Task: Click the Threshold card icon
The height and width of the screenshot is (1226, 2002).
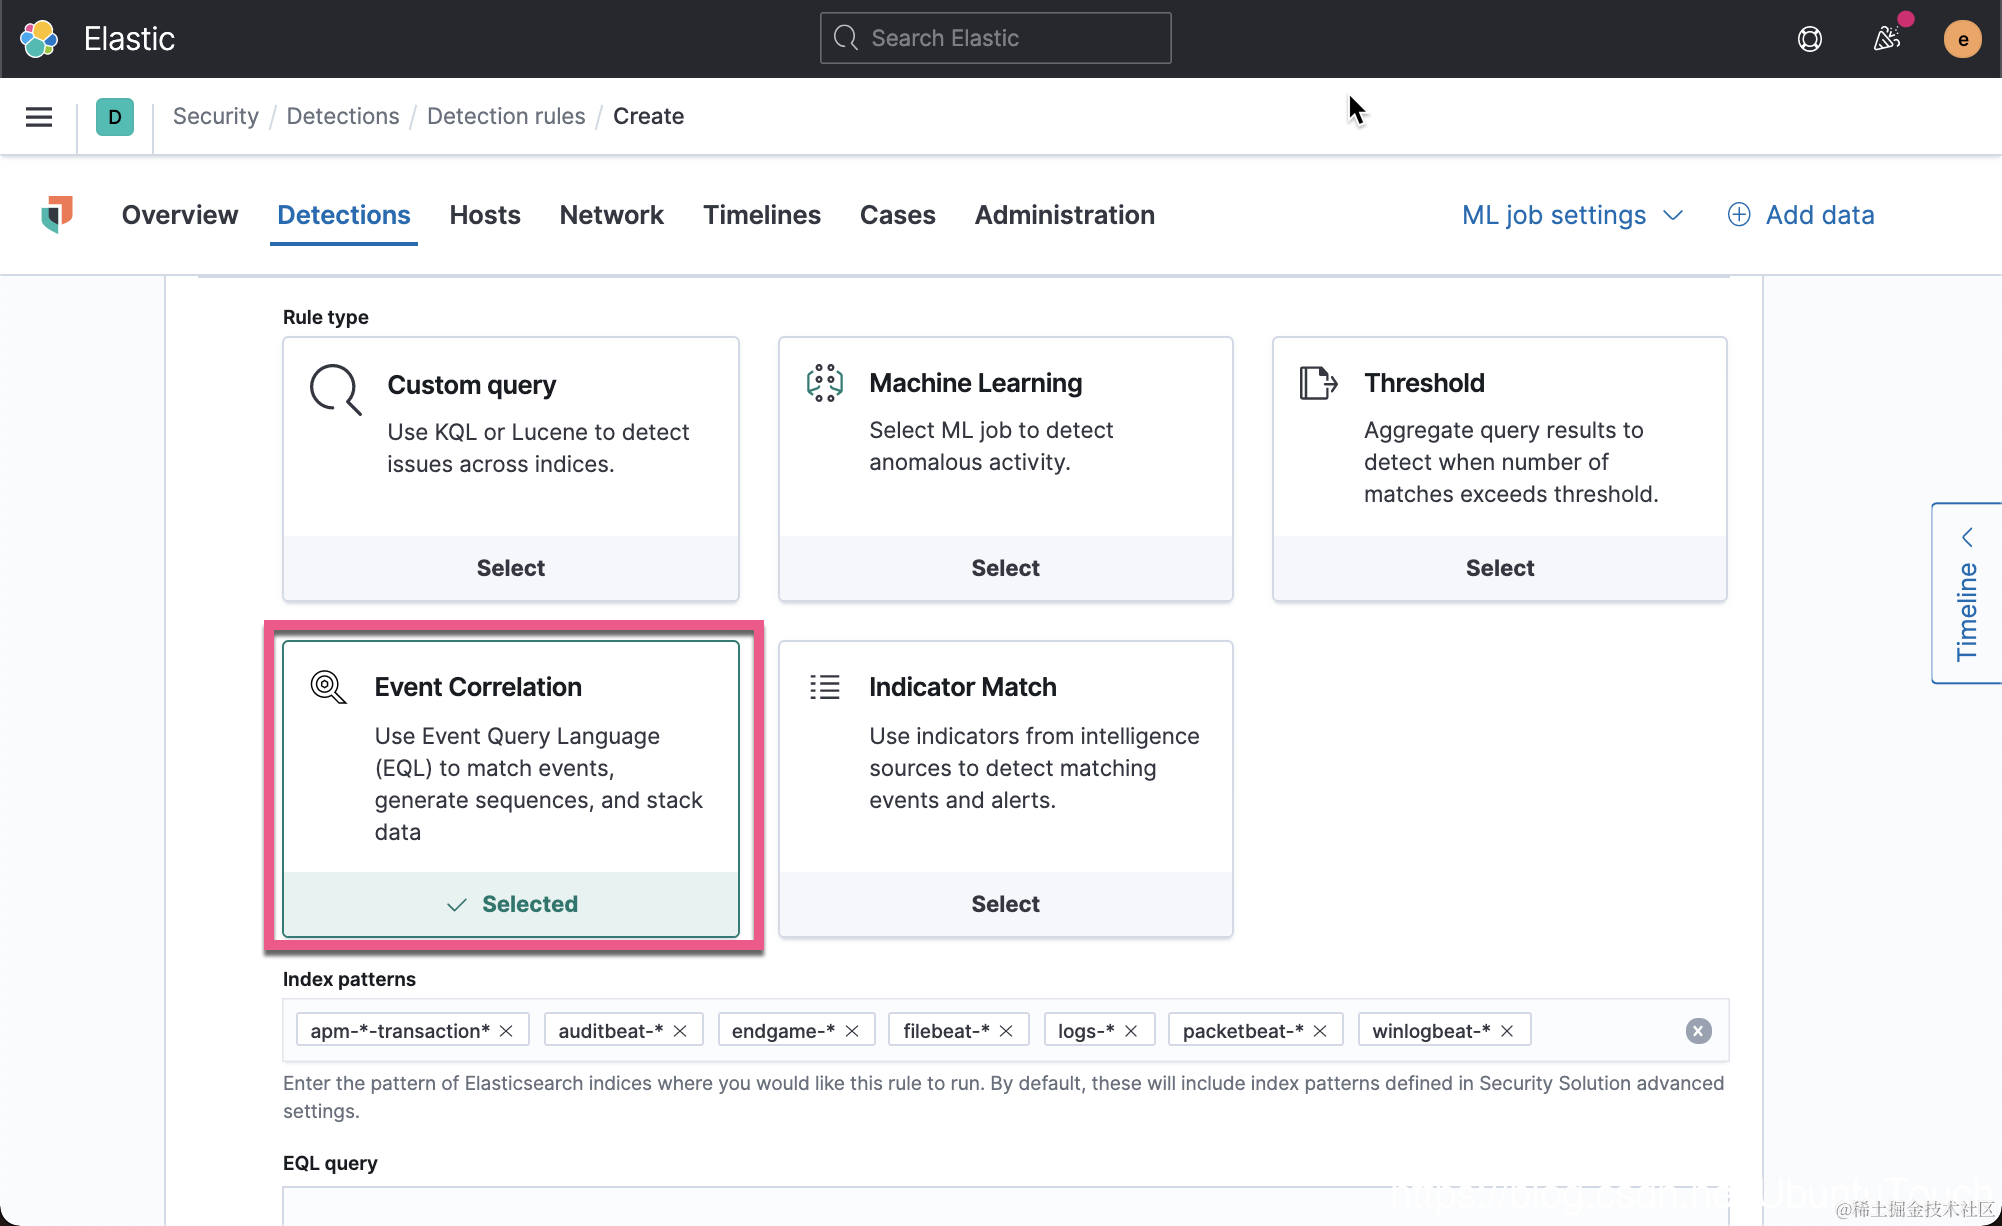Action: coord(1318,383)
